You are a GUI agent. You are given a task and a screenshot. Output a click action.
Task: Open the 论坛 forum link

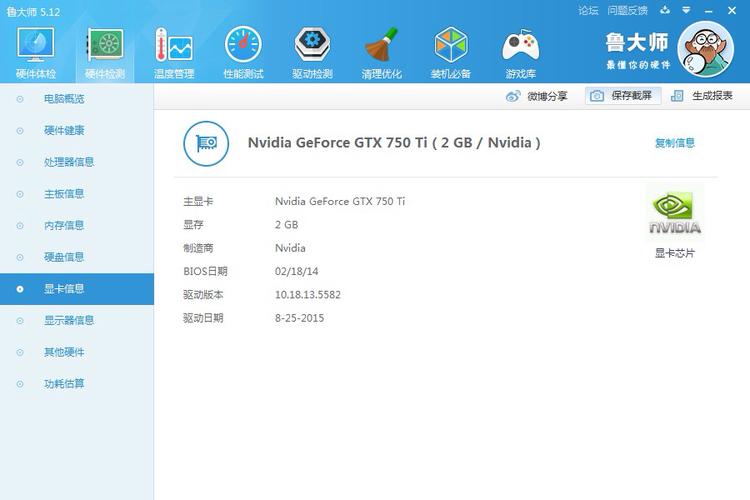(x=588, y=10)
